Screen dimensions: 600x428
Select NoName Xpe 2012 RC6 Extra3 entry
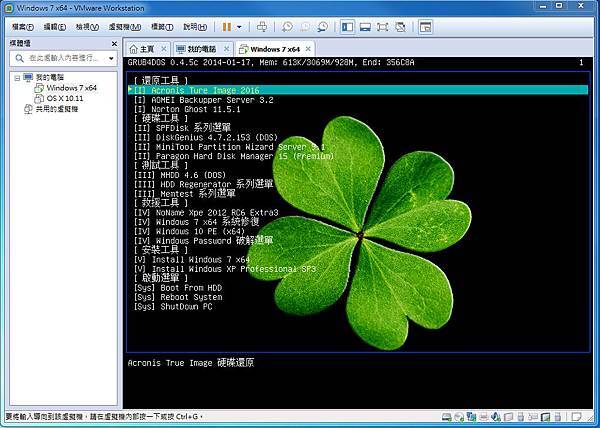(x=206, y=213)
